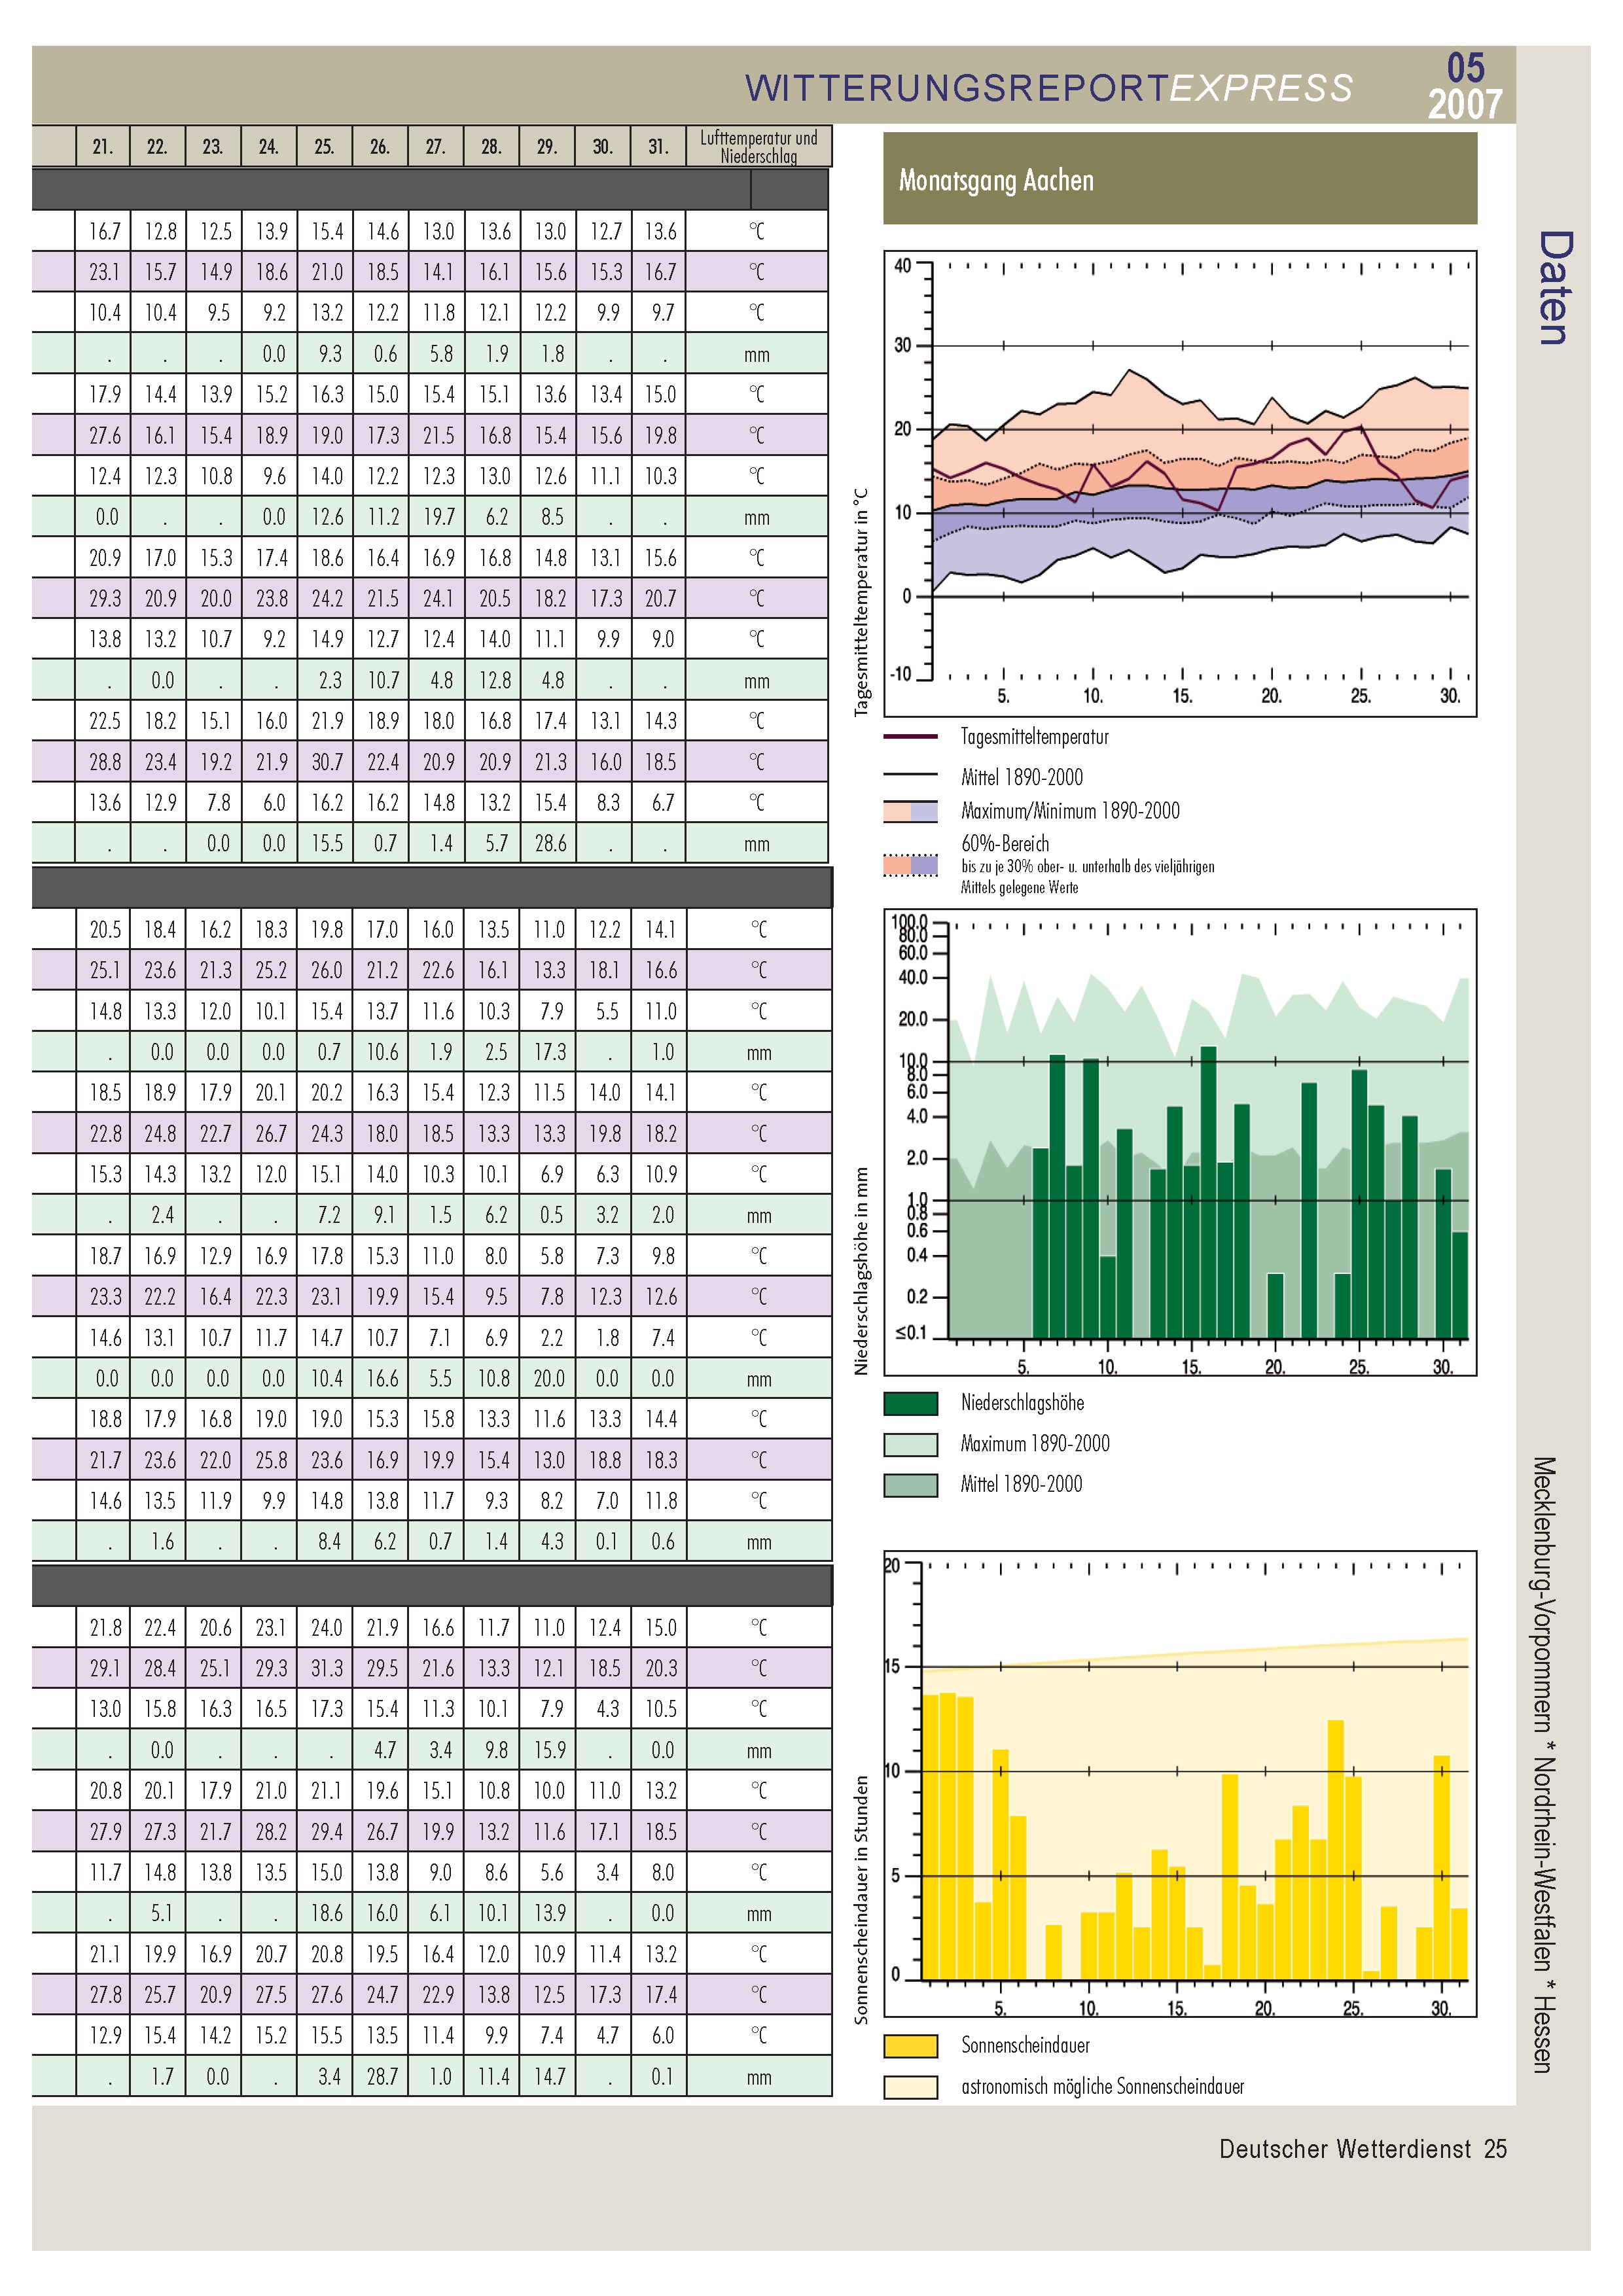Click the 'Mecklenburg-Vorpommern * Nordrhein-Westfalen * Hessen' side text
The image size is (1623, 2296).
pyautogui.click(x=1545, y=1764)
